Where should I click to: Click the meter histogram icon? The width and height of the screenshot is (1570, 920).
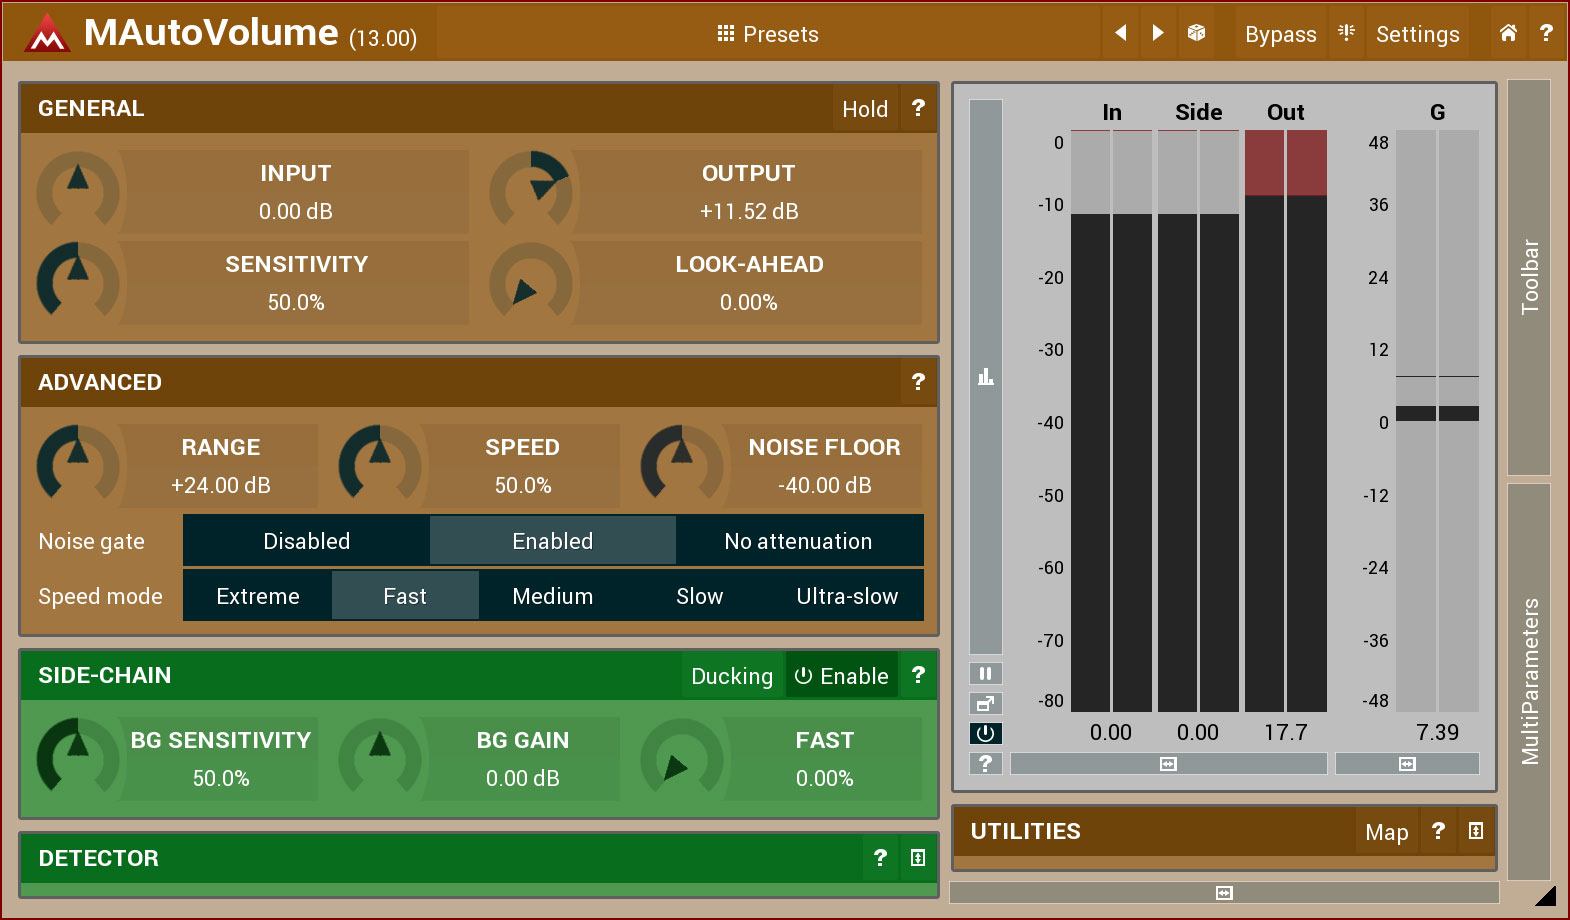[x=986, y=377]
